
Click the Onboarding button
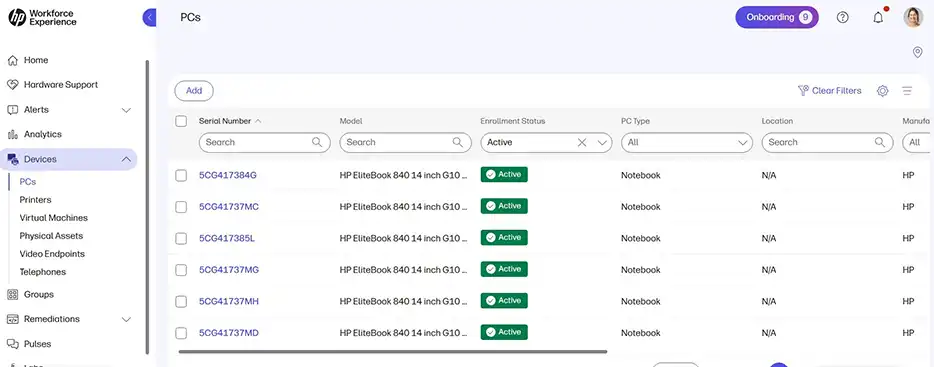tap(777, 17)
